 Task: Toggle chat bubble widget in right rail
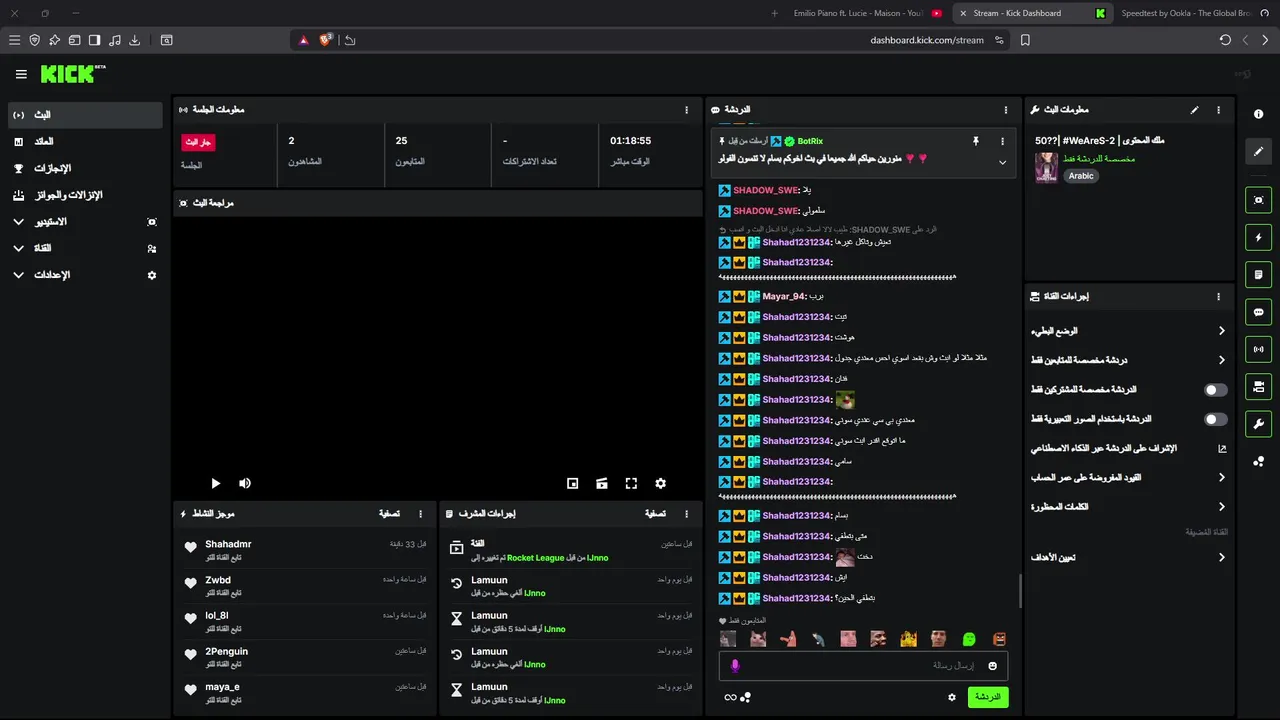point(1258,312)
